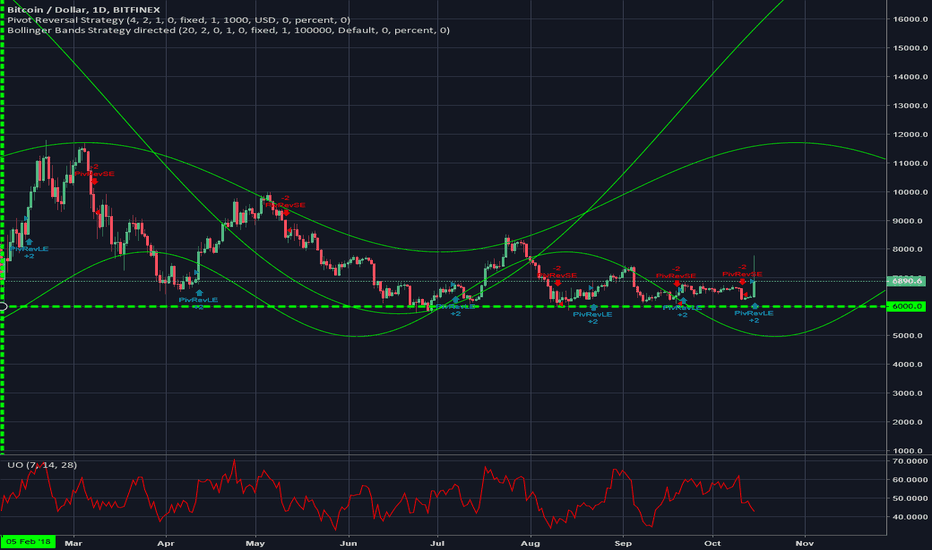Click the PivRevSE label in early August
This screenshot has width=932, height=550.
pos(558,275)
